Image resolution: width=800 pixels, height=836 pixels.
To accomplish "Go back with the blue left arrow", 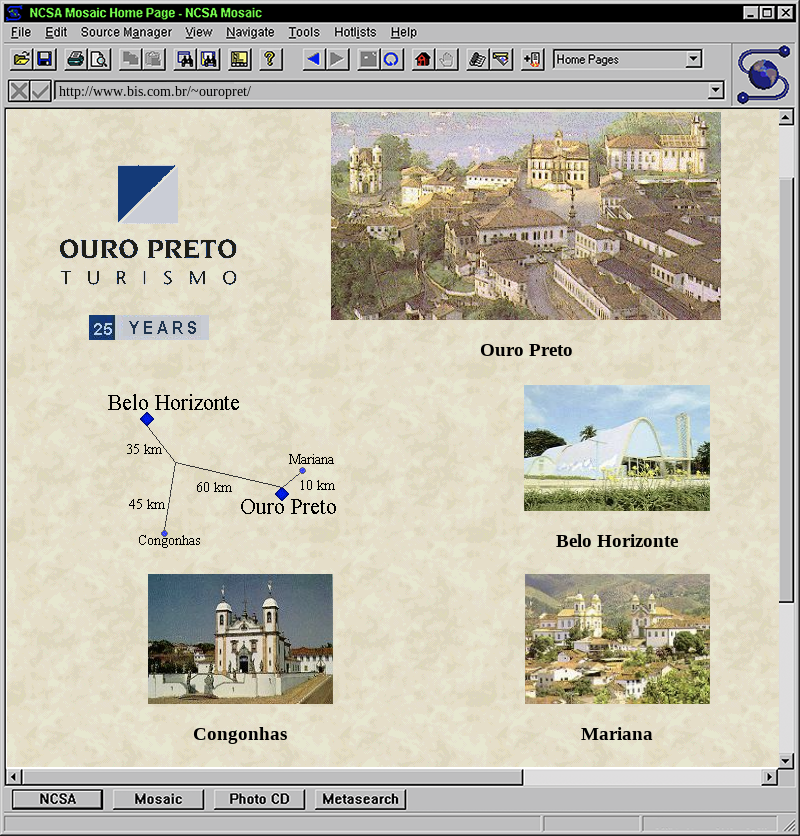I will point(313,60).
